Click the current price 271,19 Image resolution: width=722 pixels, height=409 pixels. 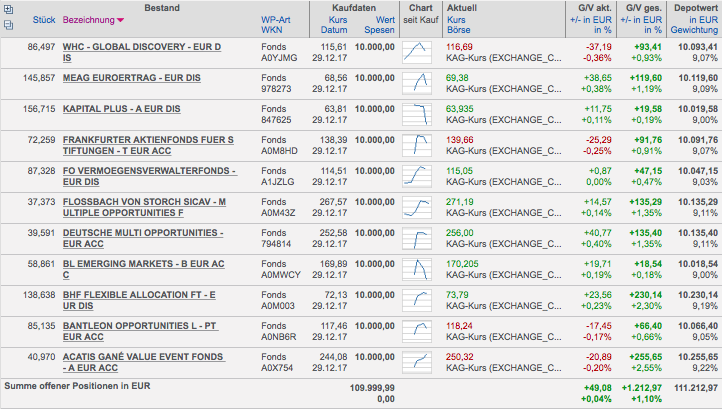(460, 202)
